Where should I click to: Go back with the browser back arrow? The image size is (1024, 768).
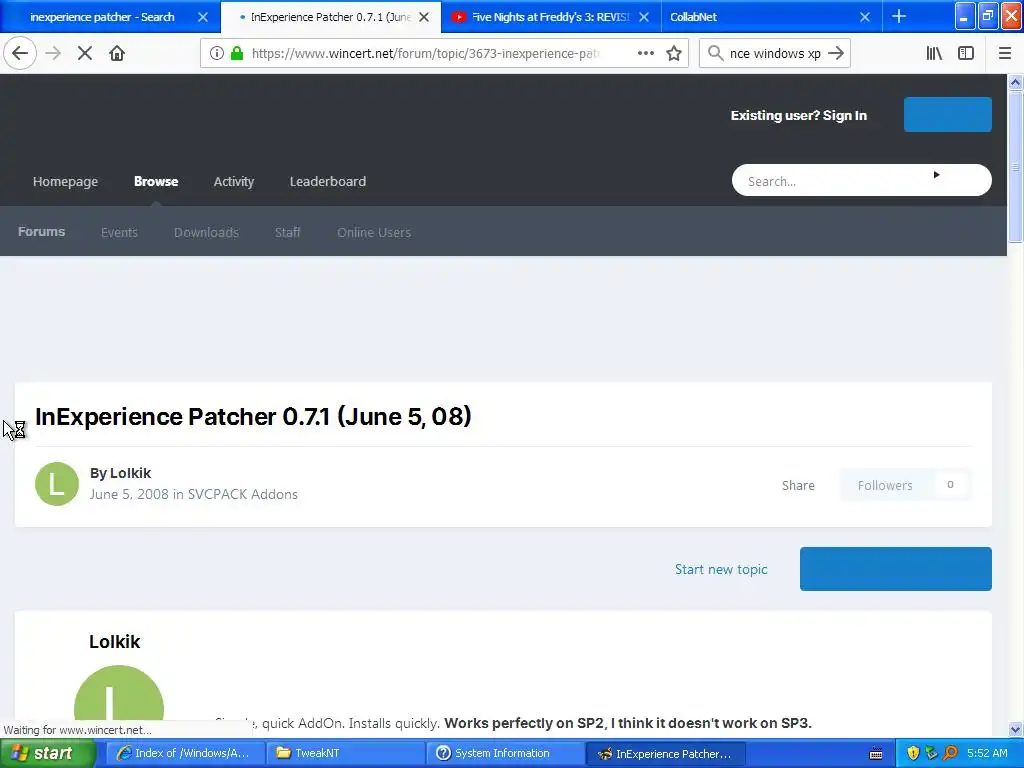point(20,53)
